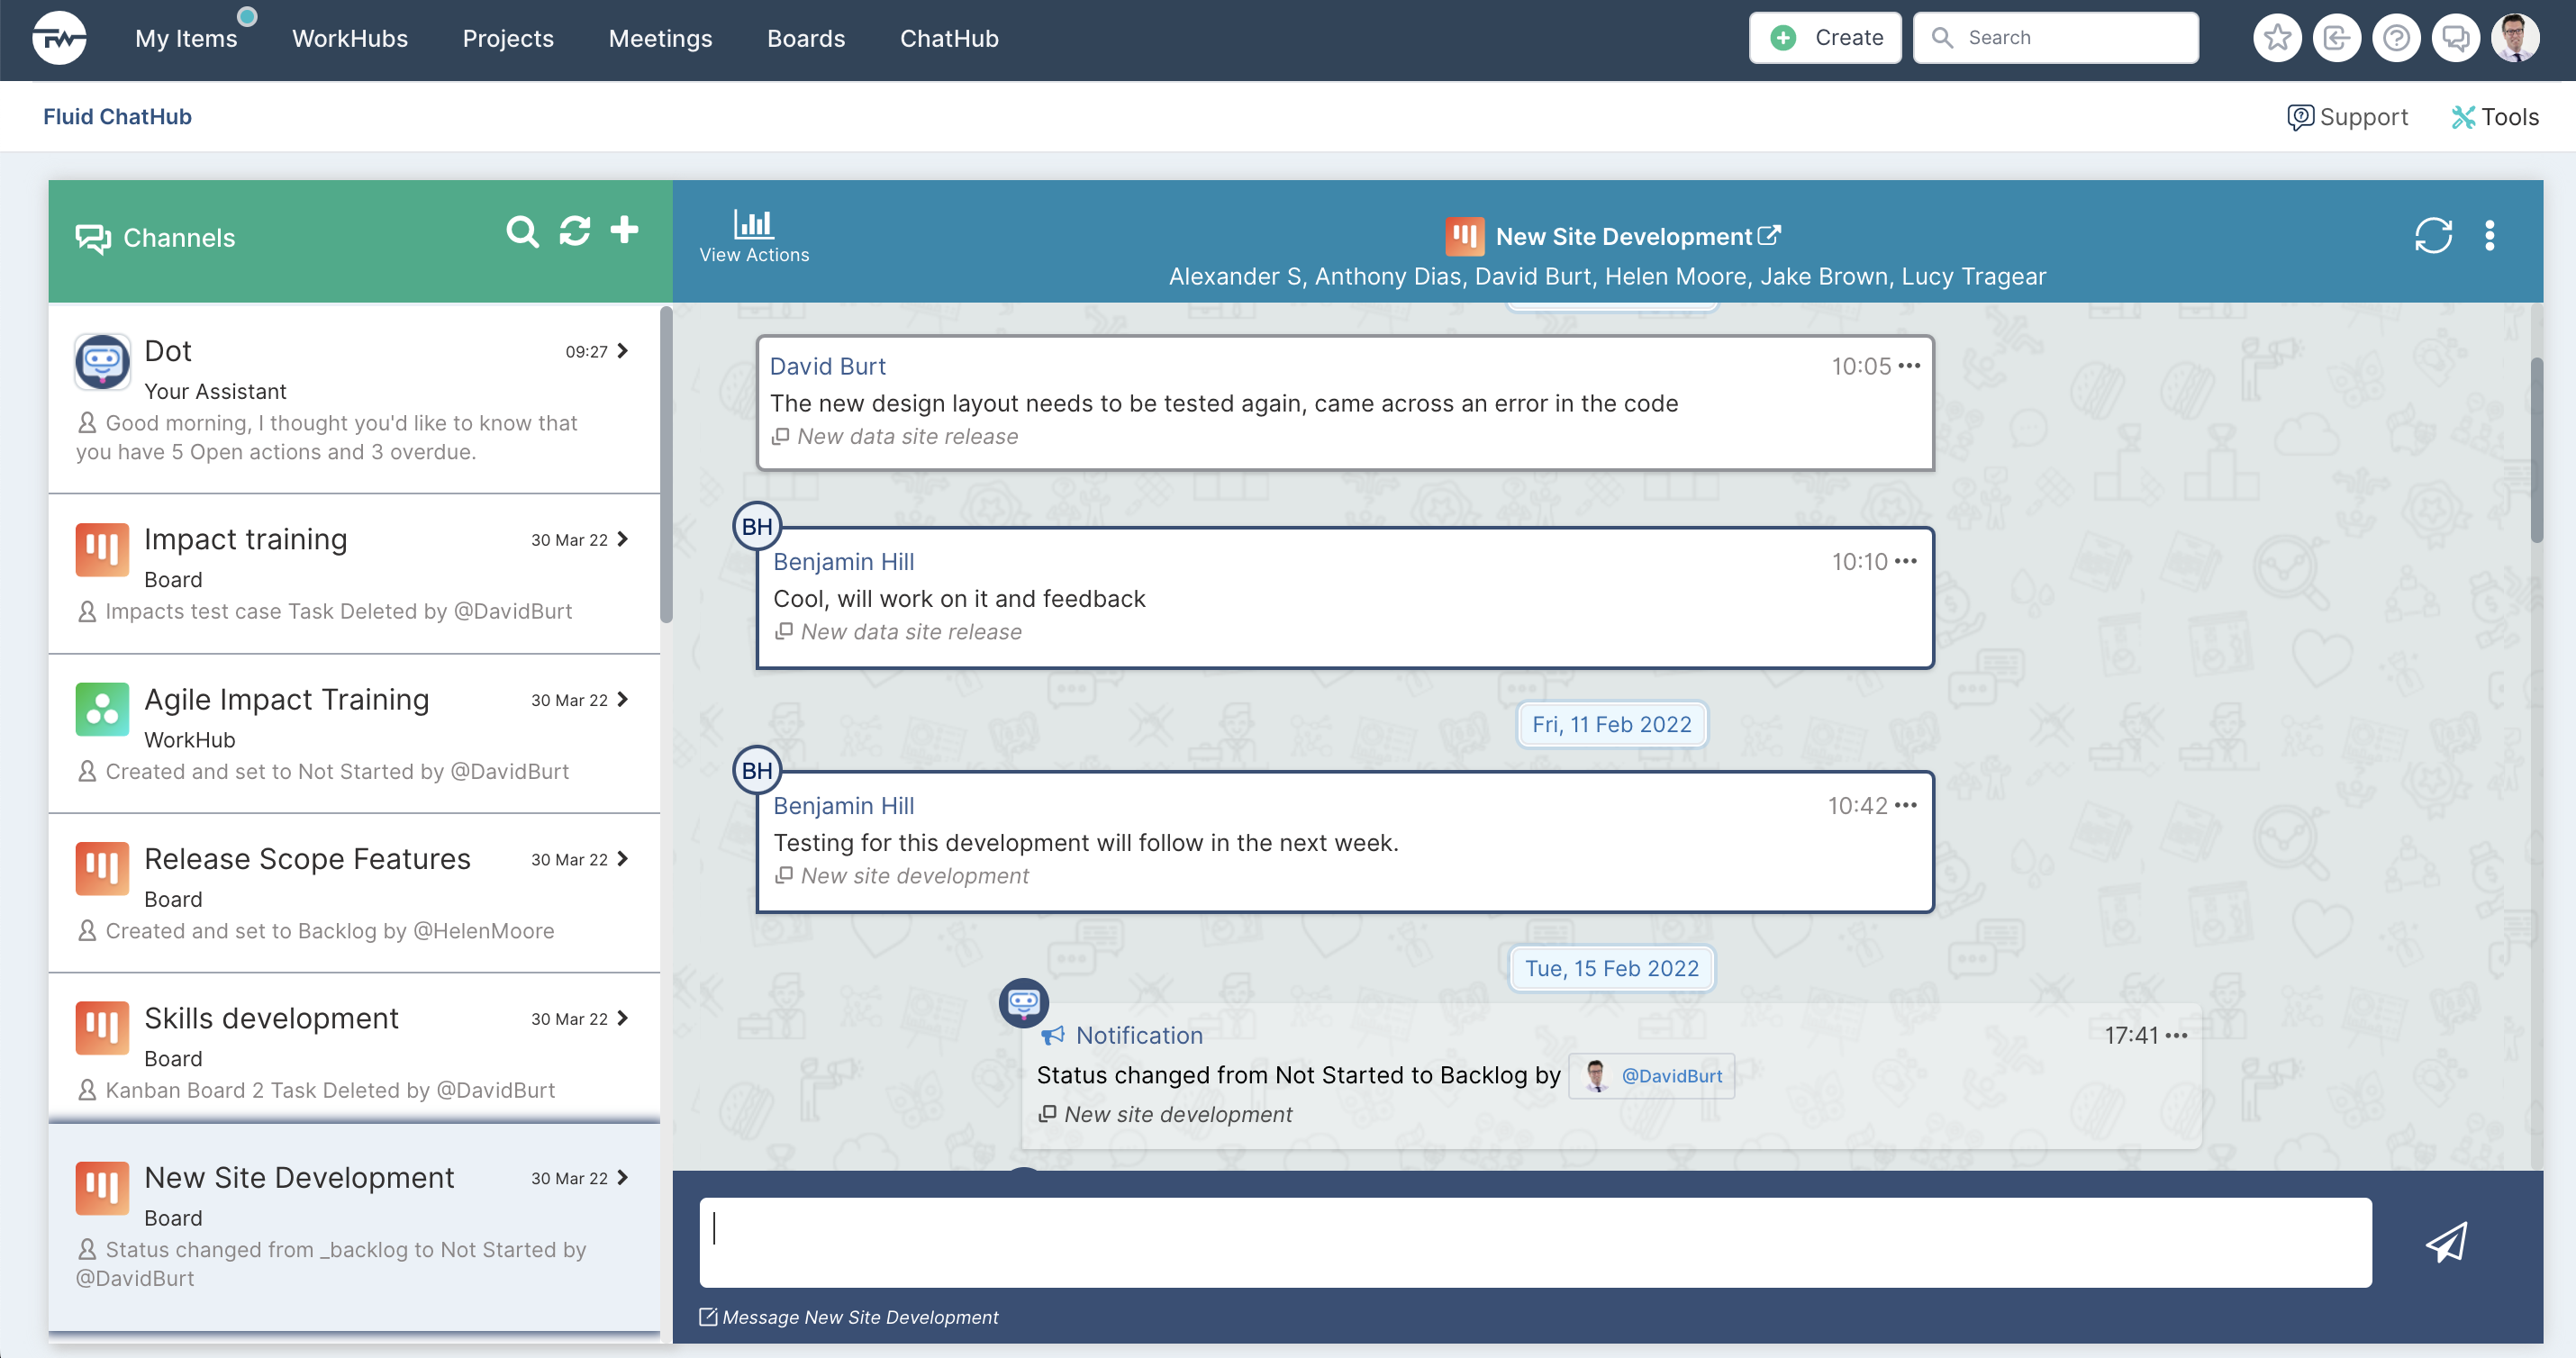This screenshot has width=2576, height=1358.
Task: Add a new channel with plus icon
Action: click(x=625, y=230)
